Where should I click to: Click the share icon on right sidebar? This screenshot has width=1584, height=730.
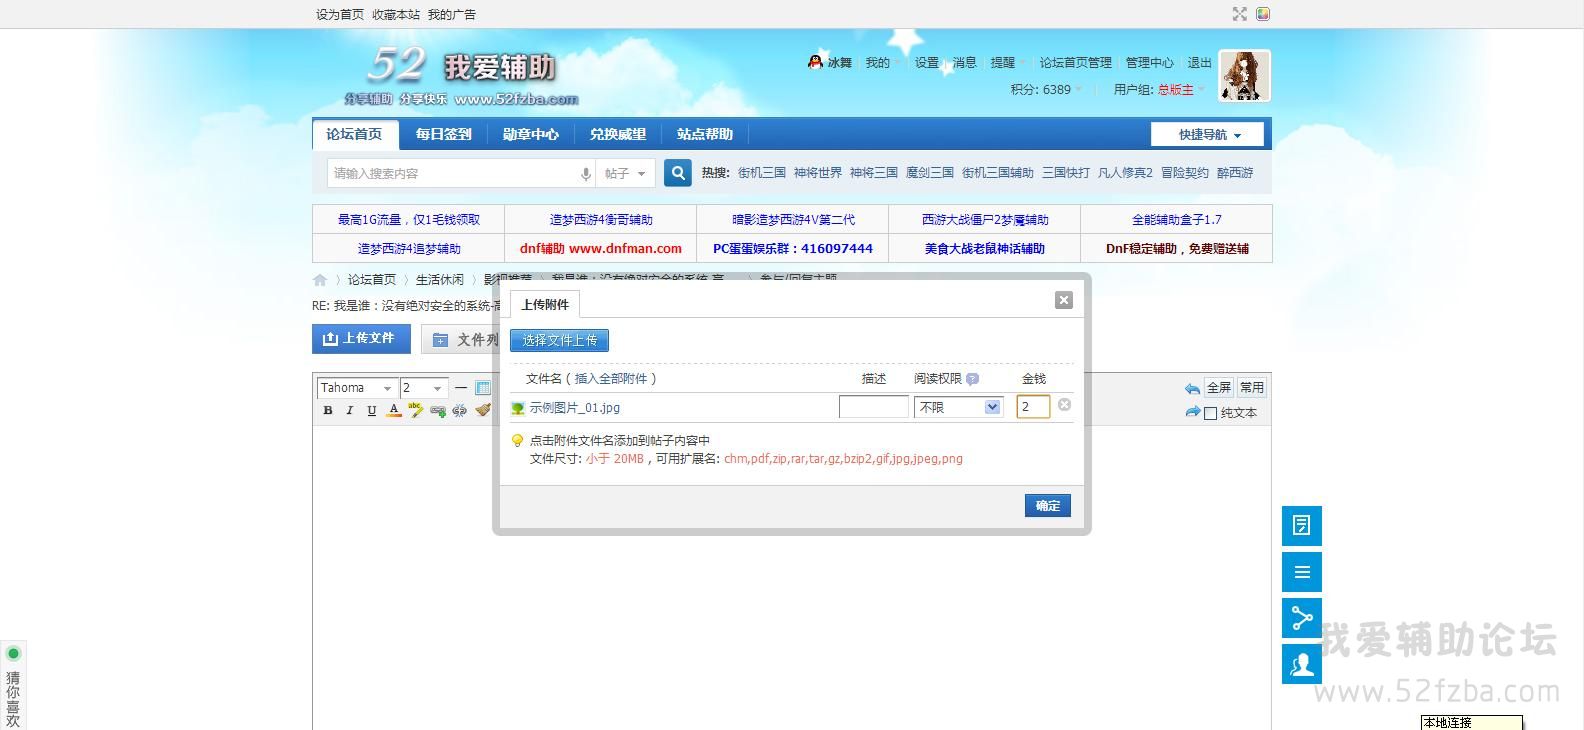pyautogui.click(x=1301, y=618)
